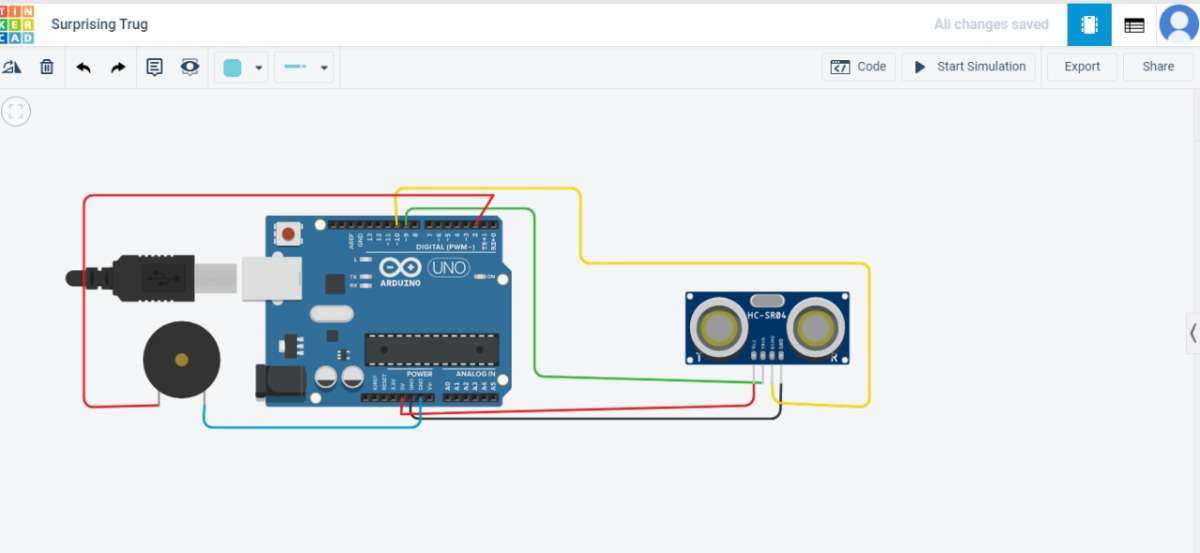Start Simulation of the circuit
Screen dimensions: 1200x553
(x=969, y=67)
